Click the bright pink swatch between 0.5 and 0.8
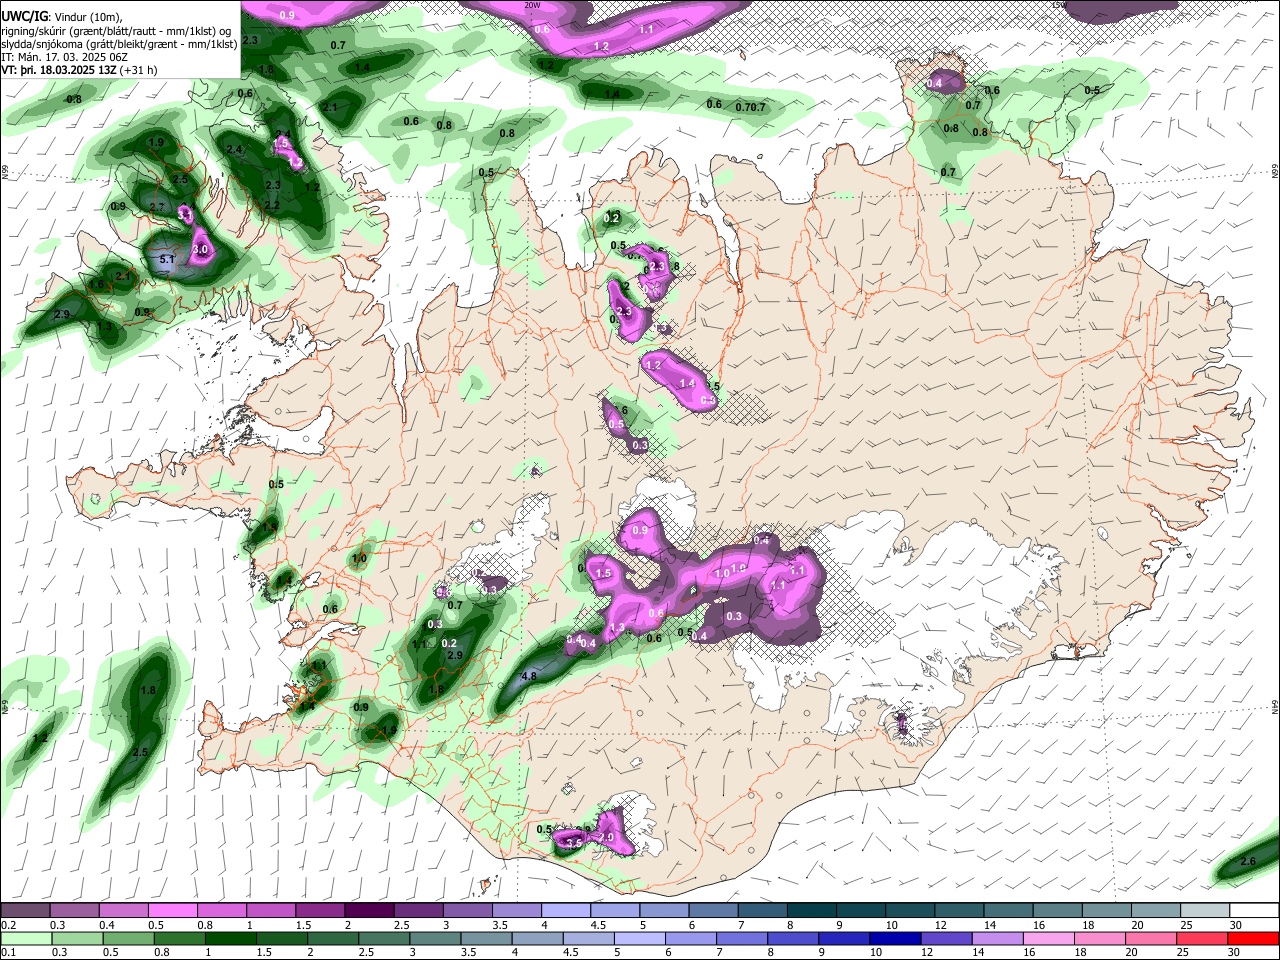The height and width of the screenshot is (960, 1280). click(171, 911)
